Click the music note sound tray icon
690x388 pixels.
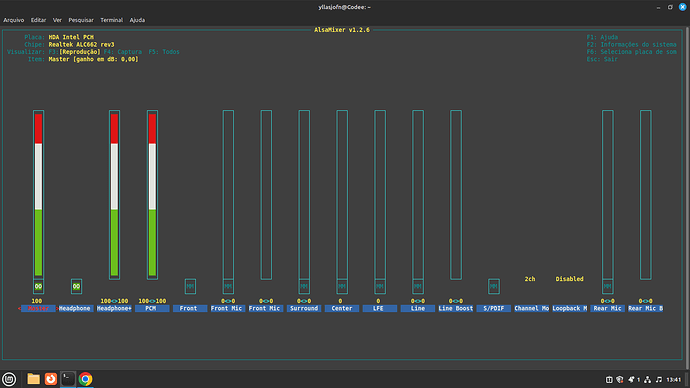click(x=659, y=379)
